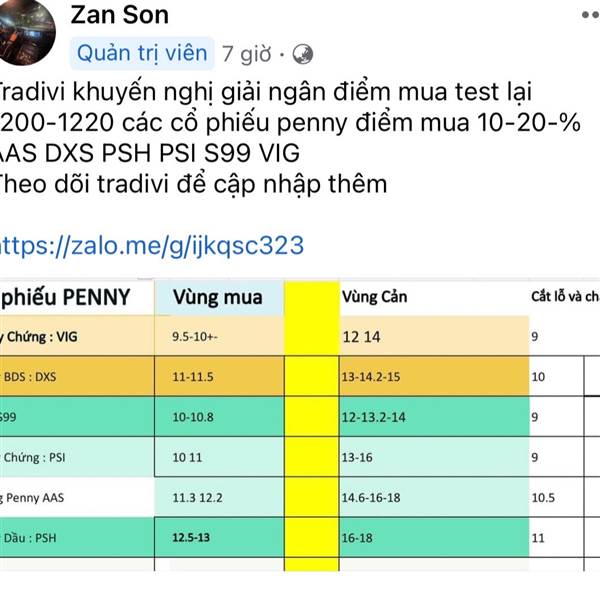
Task: Open the zalo.me group link
Action: [152, 245]
